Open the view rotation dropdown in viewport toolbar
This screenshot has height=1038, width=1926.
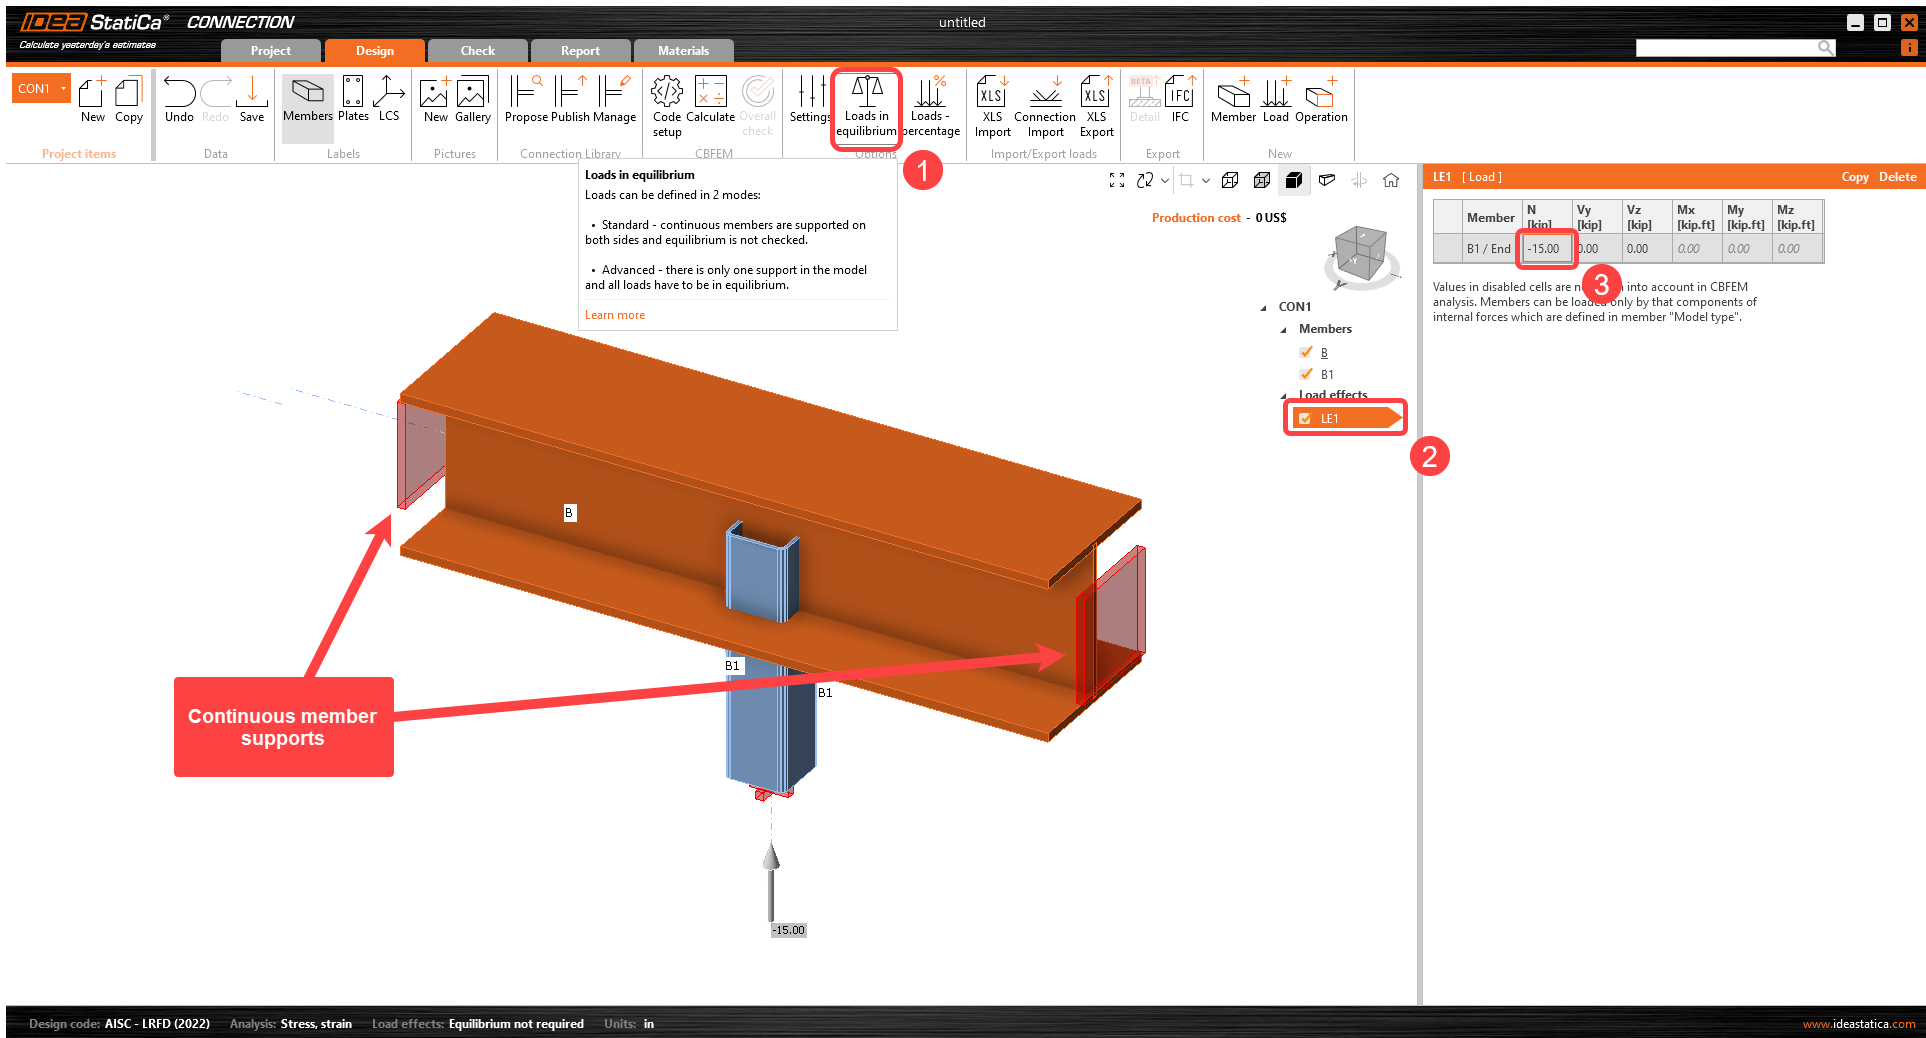[1163, 181]
